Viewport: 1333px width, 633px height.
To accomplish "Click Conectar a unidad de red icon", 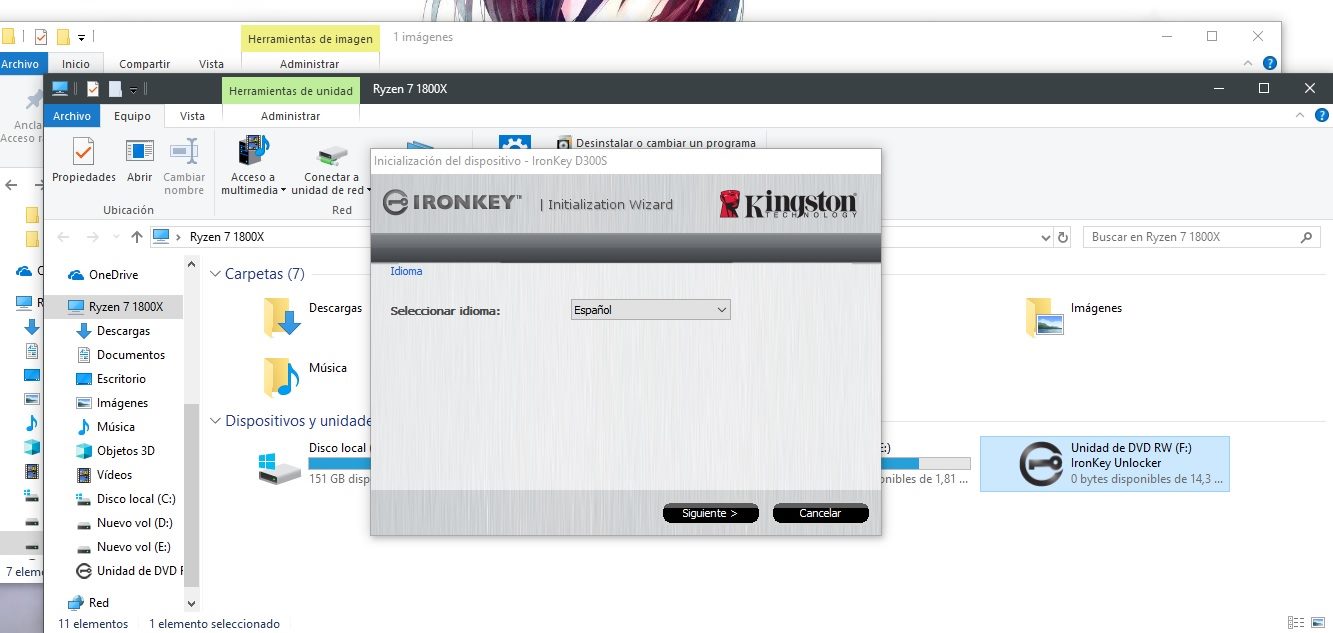I will tap(332, 160).
